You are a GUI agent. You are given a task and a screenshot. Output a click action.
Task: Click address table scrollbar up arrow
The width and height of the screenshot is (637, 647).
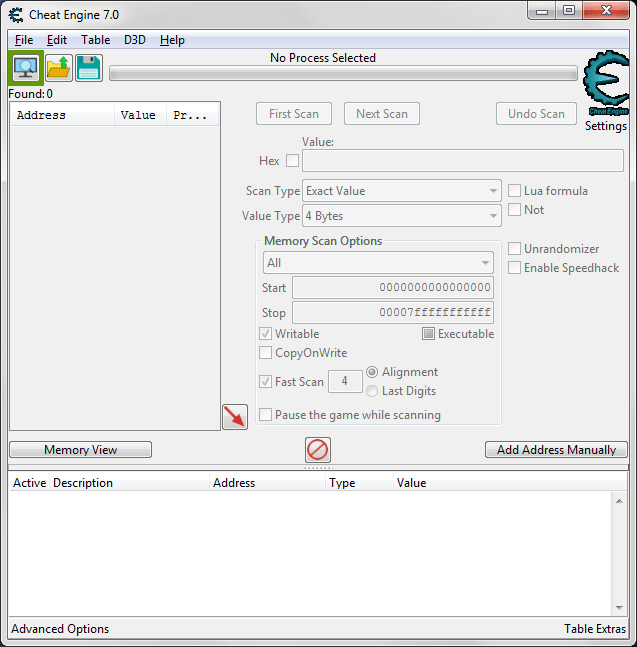point(619,501)
